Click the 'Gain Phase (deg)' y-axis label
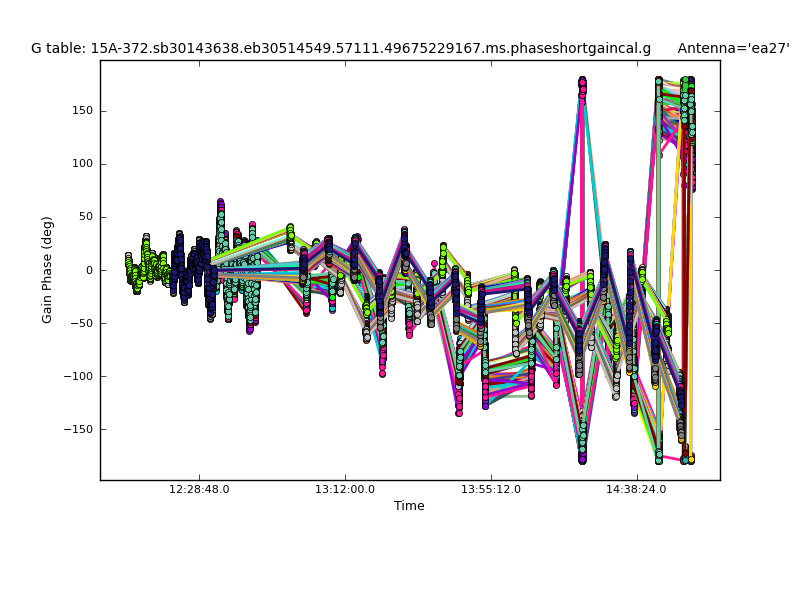This screenshot has width=800, height=600. pyautogui.click(x=47, y=270)
